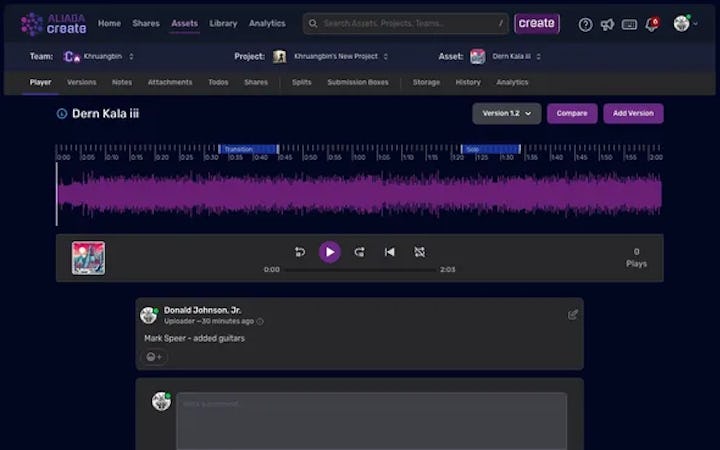This screenshot has height=450, width=720.
Task: Expand the Asset selector dropdown
Action: 538,56
